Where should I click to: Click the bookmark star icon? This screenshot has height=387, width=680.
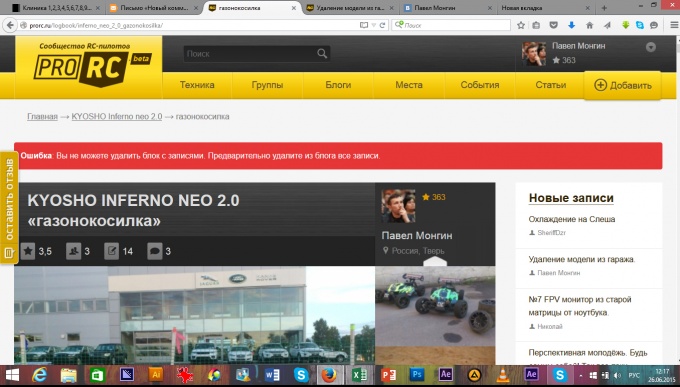[521, 25]
